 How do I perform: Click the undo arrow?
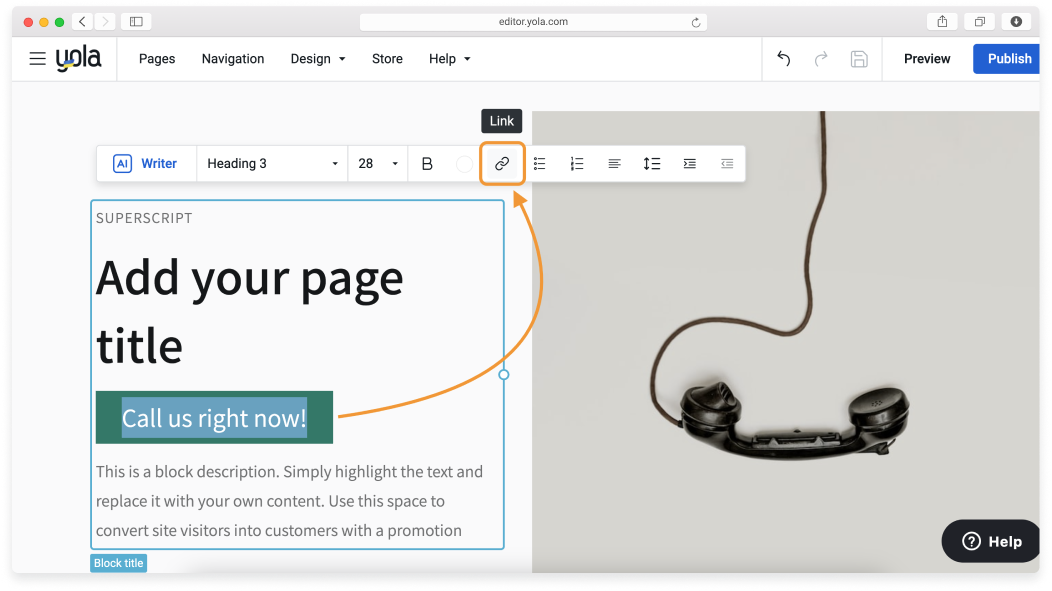pos(784,59)
